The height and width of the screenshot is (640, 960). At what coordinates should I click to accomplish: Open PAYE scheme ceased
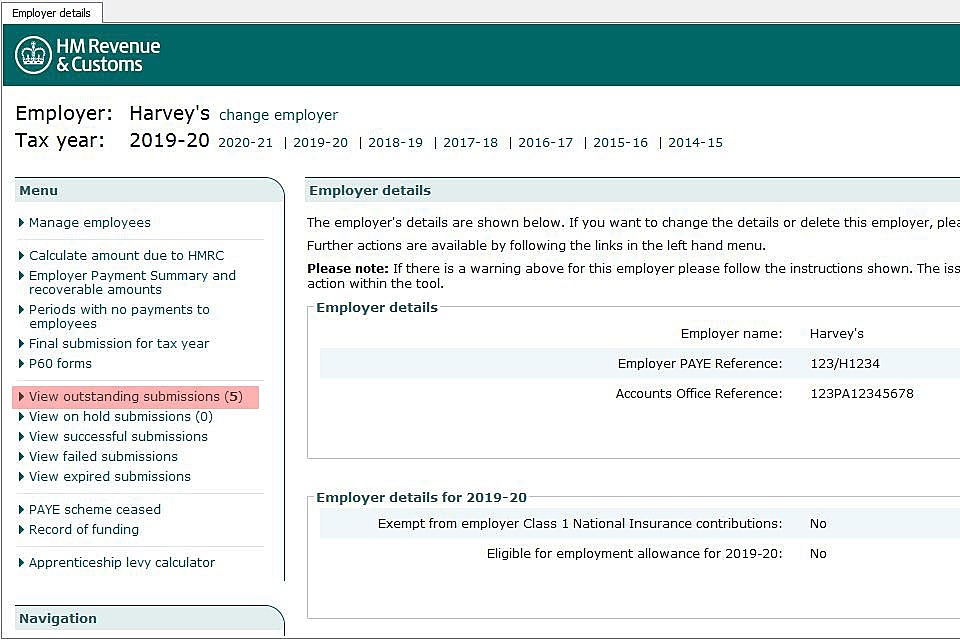coord(94,510)
